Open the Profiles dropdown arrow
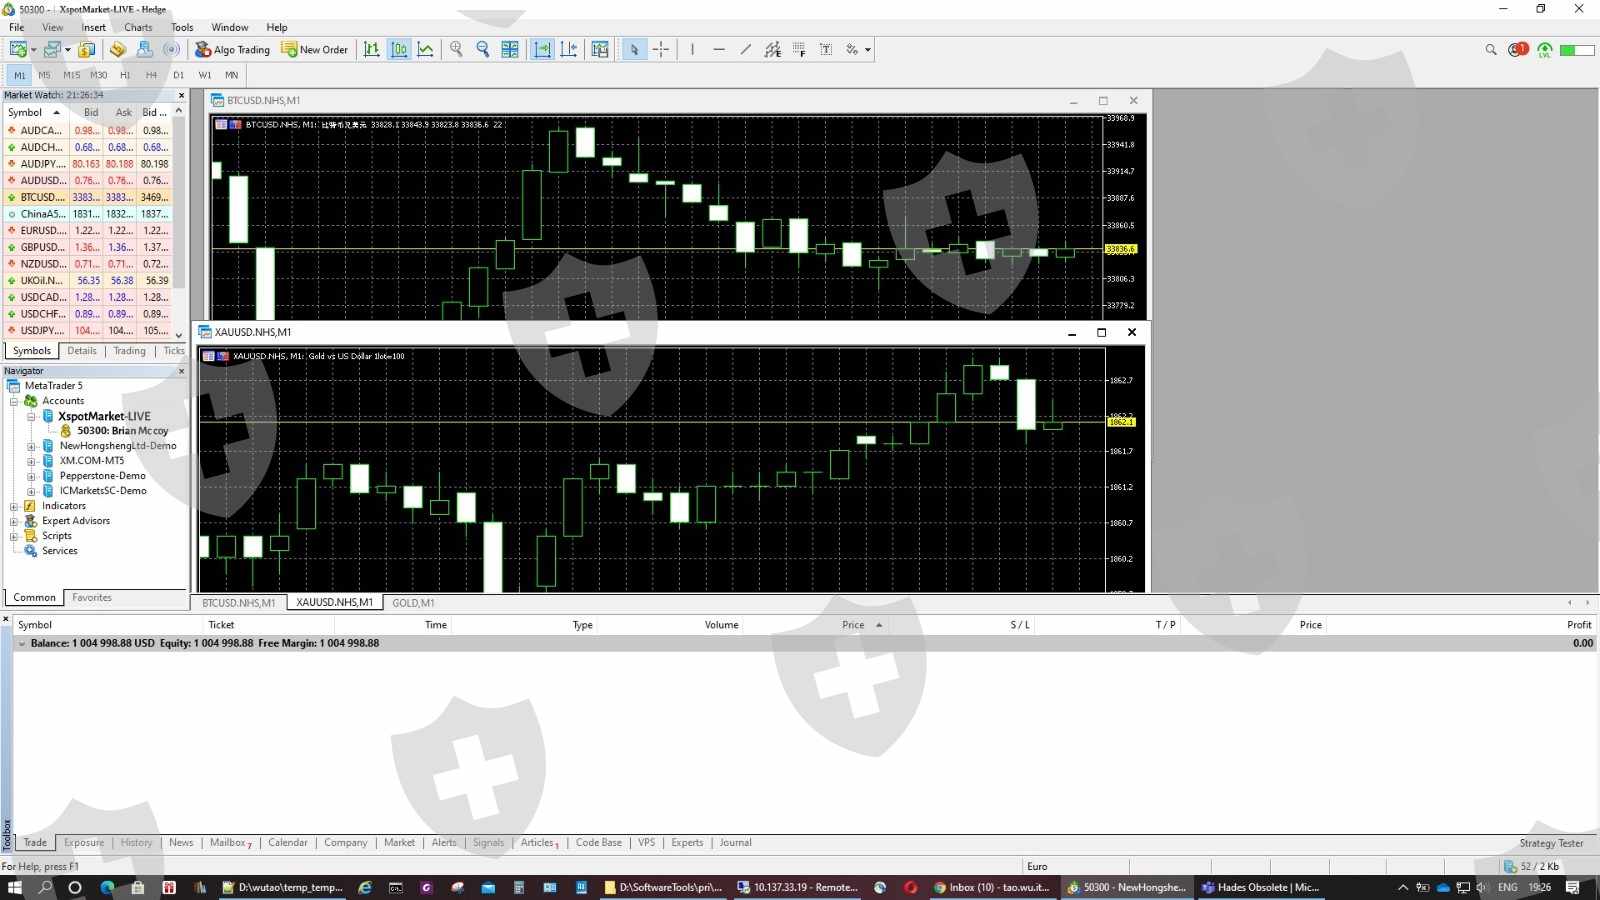1600x900 pixels. (x=68, y=50)
